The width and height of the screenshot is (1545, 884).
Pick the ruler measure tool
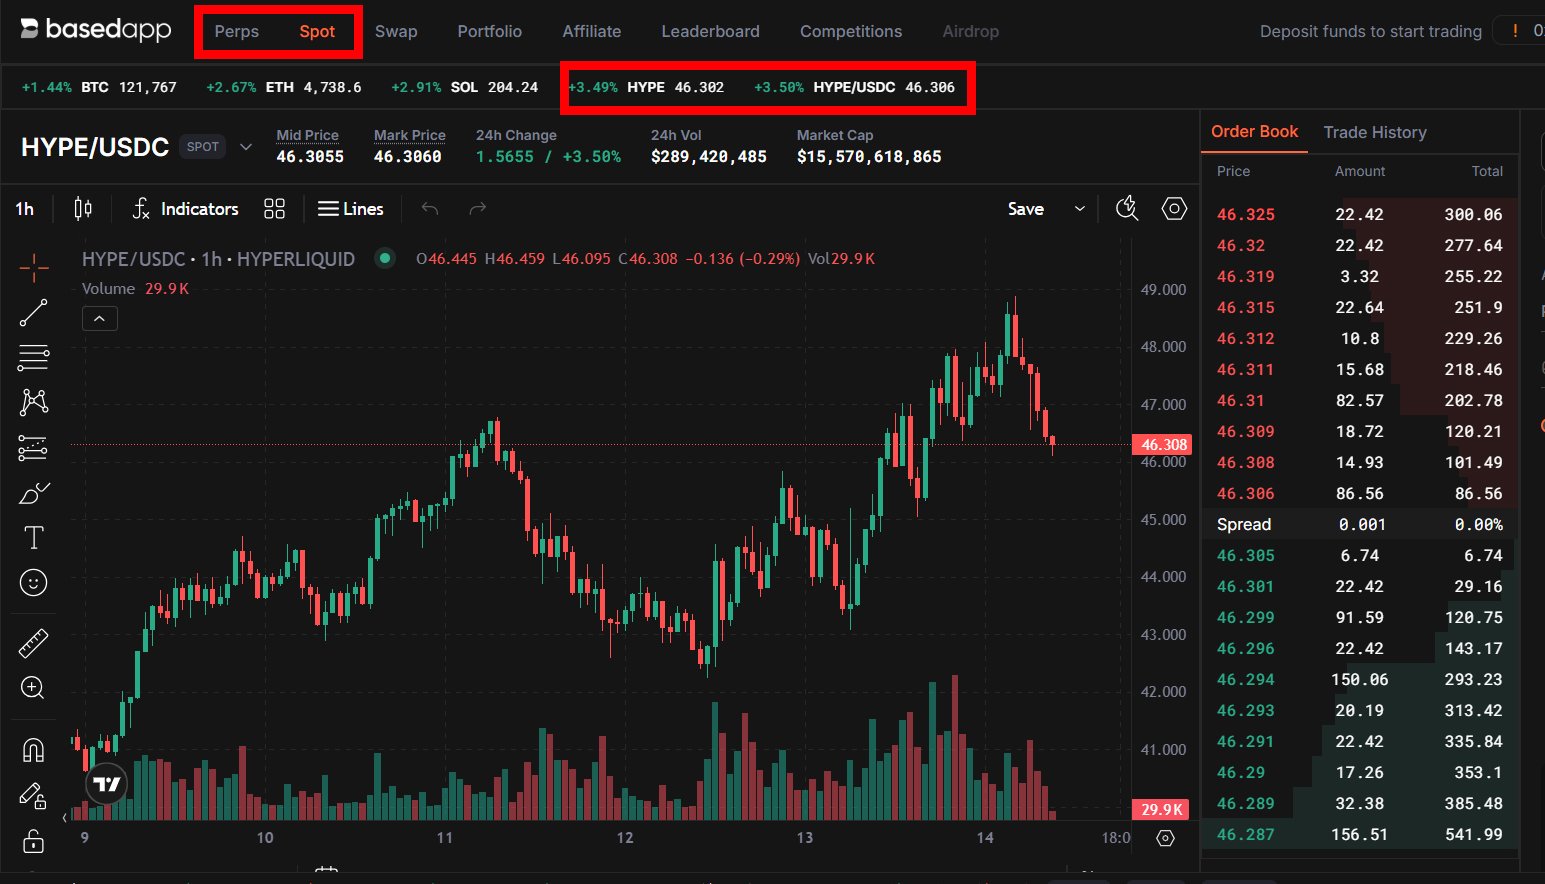click(x=33, y=643)
